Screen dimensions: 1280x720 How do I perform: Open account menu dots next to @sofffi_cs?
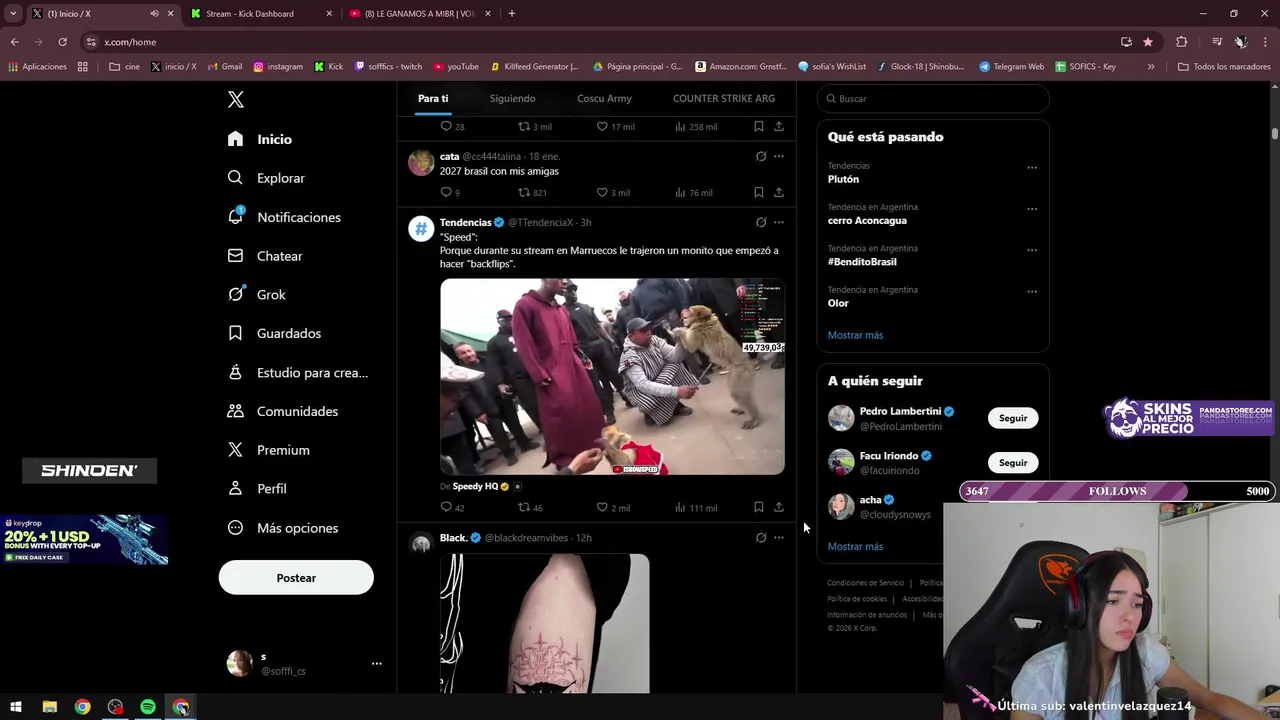pyautogui.click(x=377, y=663)
